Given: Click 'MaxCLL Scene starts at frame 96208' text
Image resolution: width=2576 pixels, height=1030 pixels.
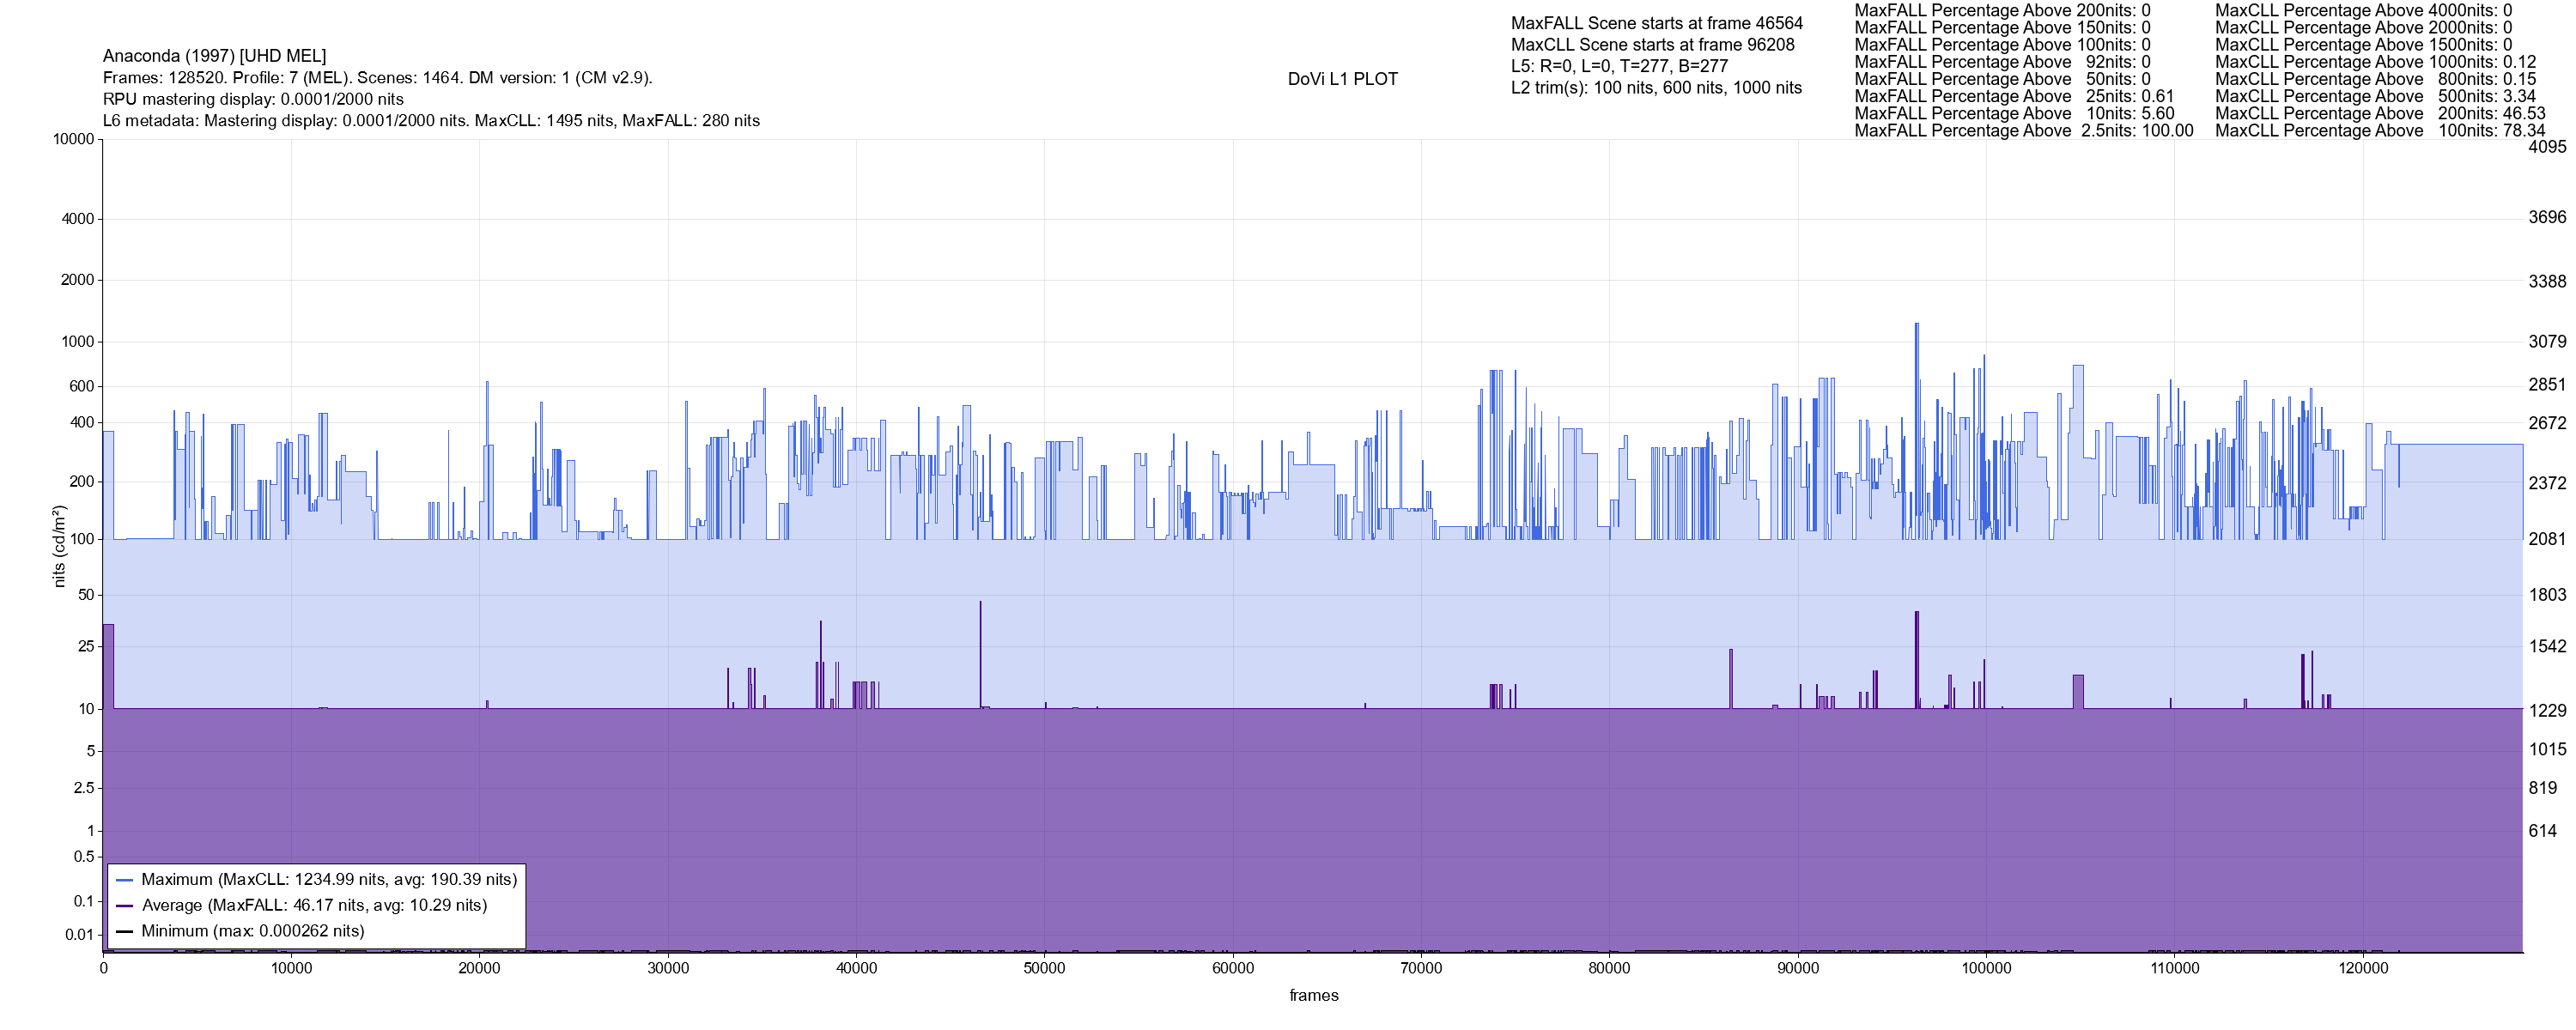Looking at the screenshot, I should [x=1652, y=45].
